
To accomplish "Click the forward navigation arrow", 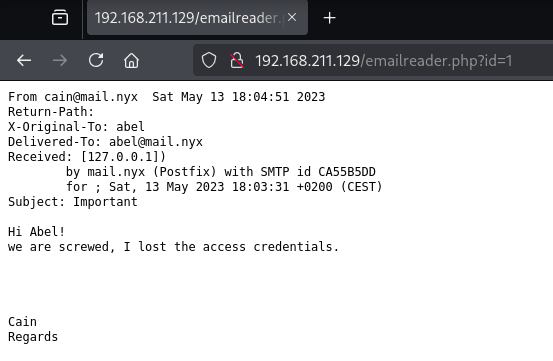I will (60, 61).
